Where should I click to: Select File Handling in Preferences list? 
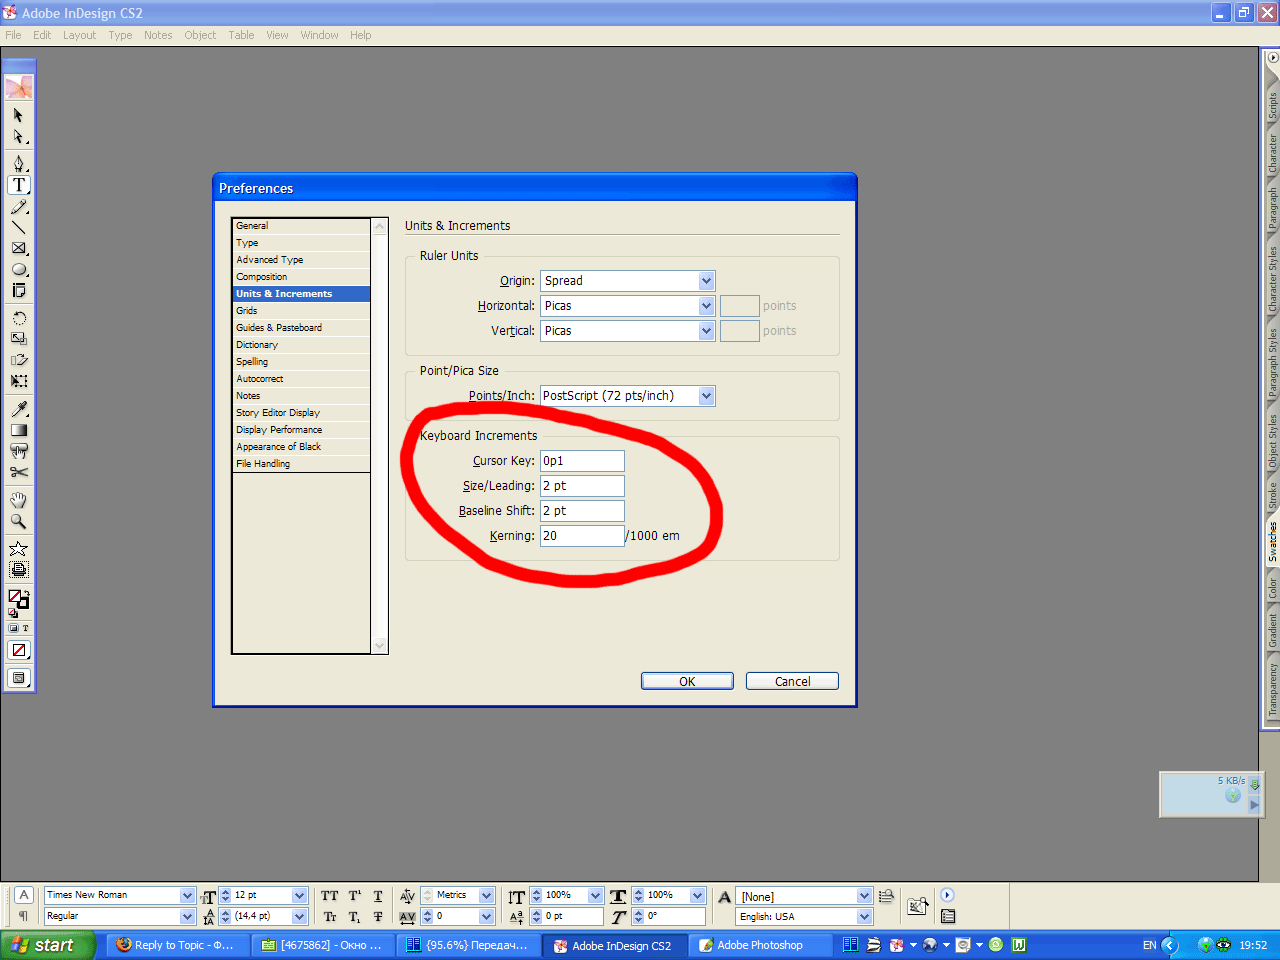pos(301,464)
